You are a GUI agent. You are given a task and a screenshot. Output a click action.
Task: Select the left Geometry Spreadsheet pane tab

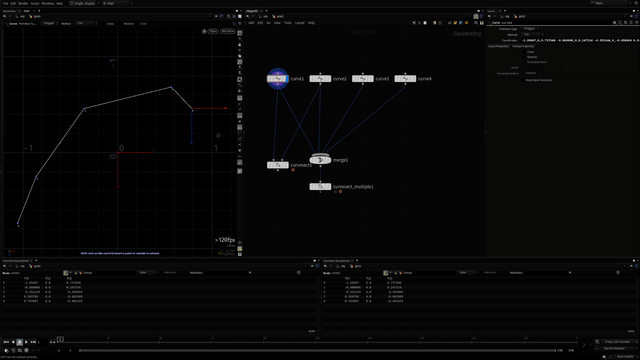(16, 261)
